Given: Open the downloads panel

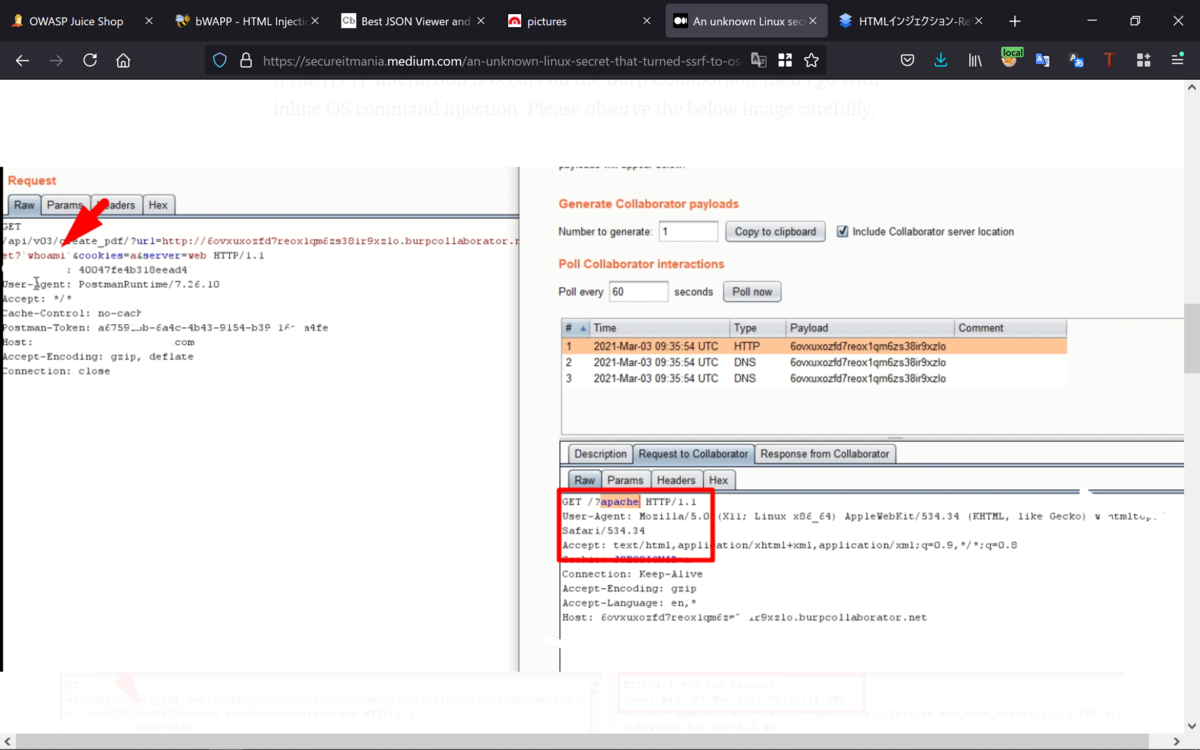Looking at the screenshot, I should point(941,60).
